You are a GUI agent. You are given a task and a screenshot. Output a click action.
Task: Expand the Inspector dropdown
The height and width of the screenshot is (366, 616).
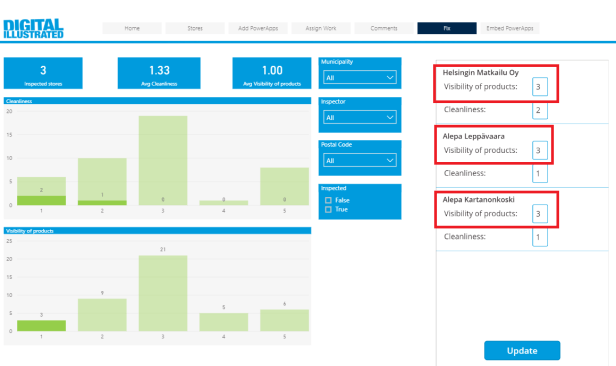pyautogui.click(x=360, y=117)
